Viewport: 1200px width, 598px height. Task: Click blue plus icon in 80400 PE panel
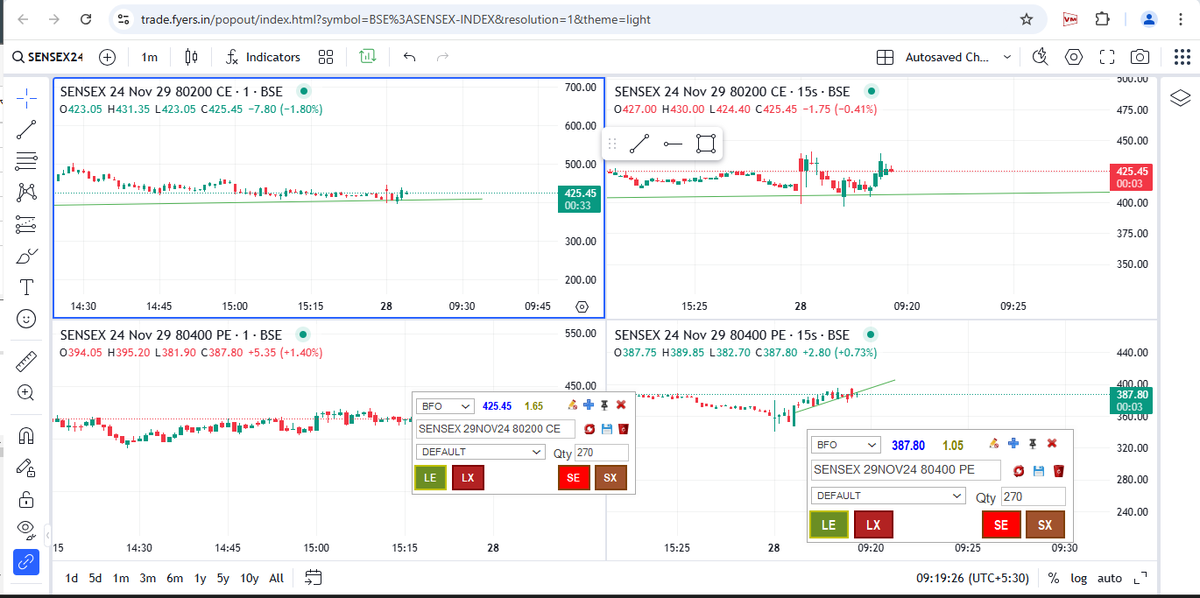[1013, 443]
